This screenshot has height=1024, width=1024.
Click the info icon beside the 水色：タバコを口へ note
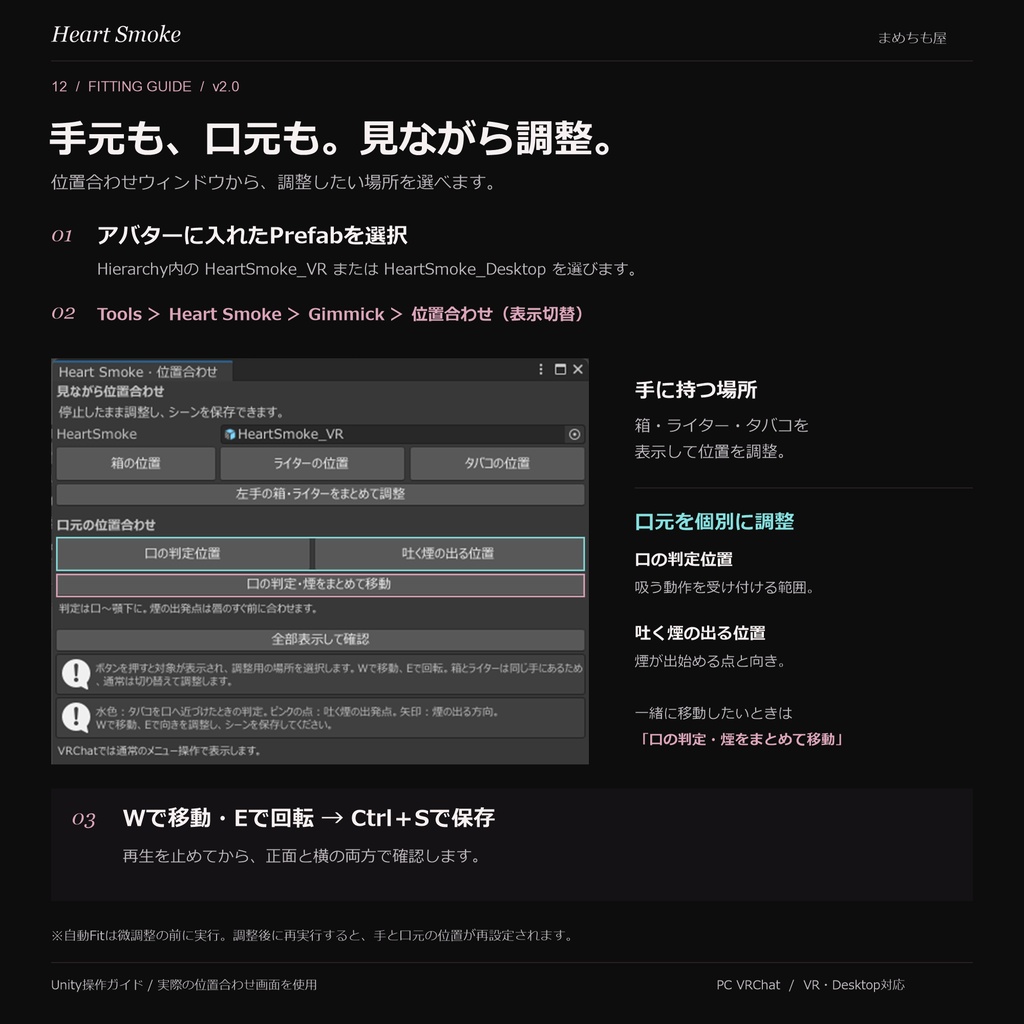click(76, 717)
